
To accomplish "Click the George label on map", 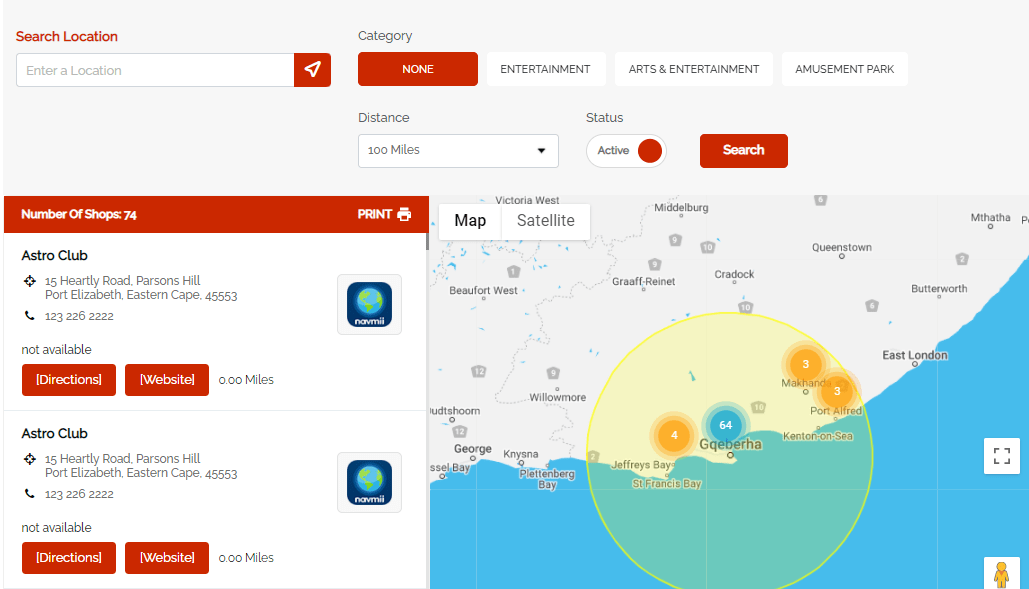I will click(472, 449).
